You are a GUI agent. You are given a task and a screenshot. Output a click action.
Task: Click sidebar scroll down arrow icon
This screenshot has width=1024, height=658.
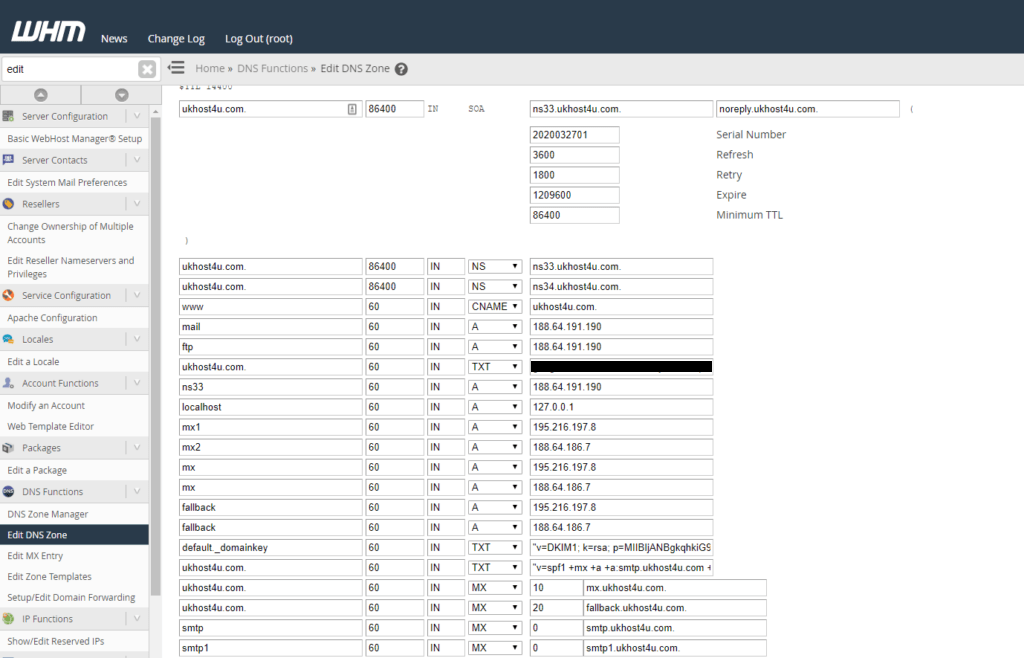pyautogui.click(x=121, y=95)
